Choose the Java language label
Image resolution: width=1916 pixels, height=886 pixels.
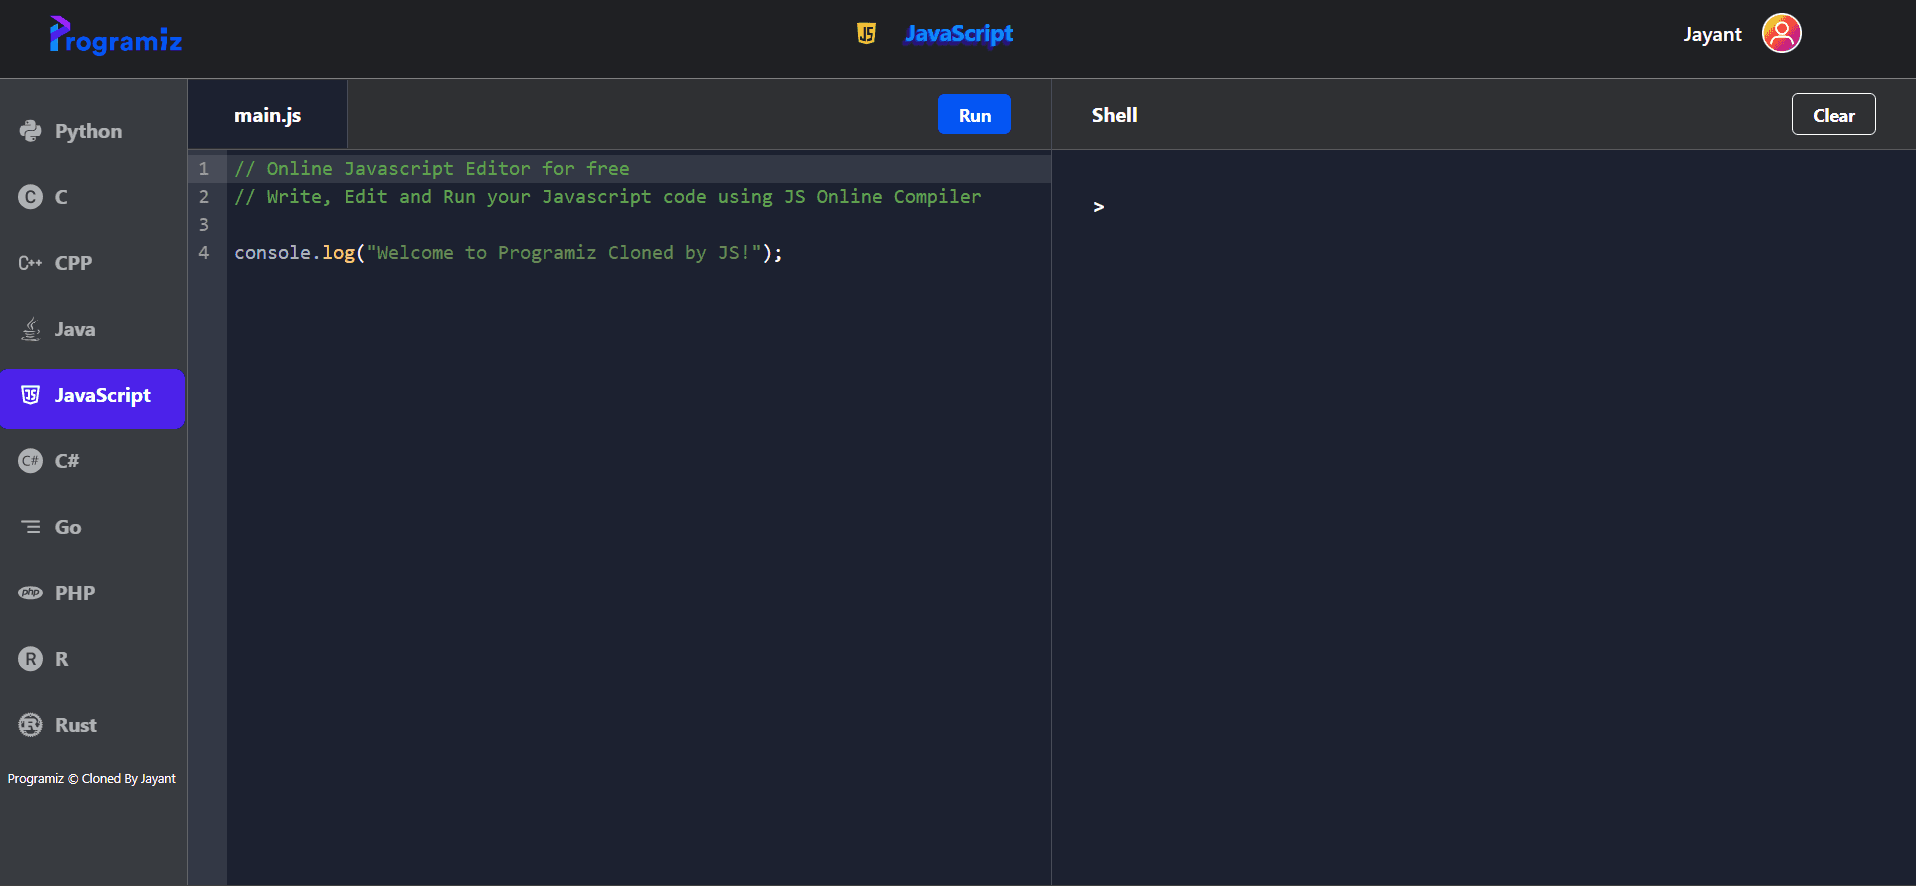(75, 329)
